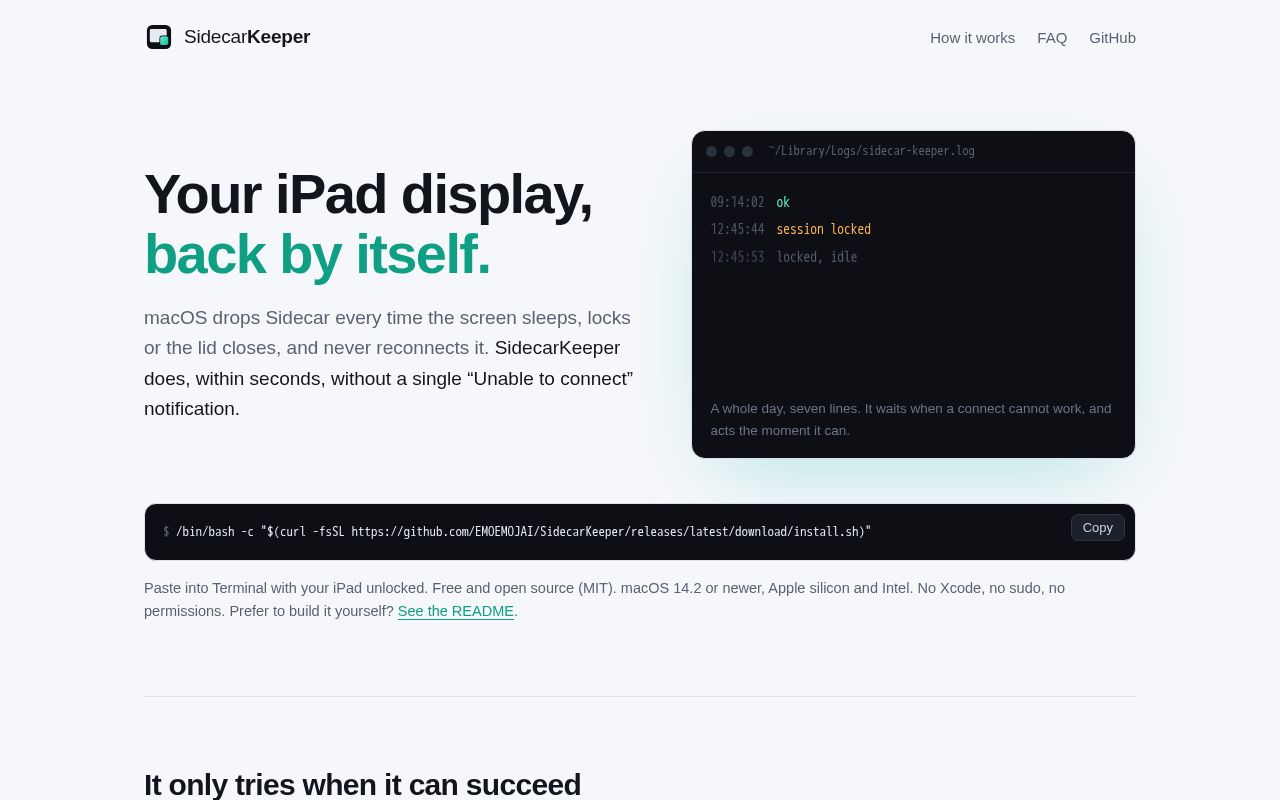Copy the install command with Copy button

tap(1097, 527)
